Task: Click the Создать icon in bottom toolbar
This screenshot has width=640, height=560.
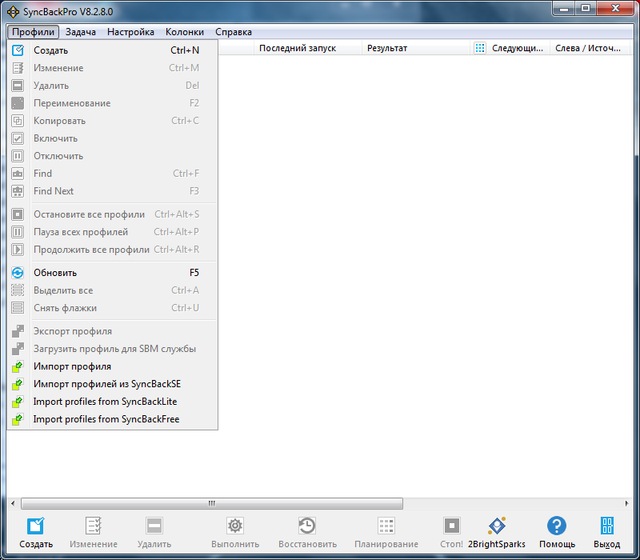Action: click(36, 526)
